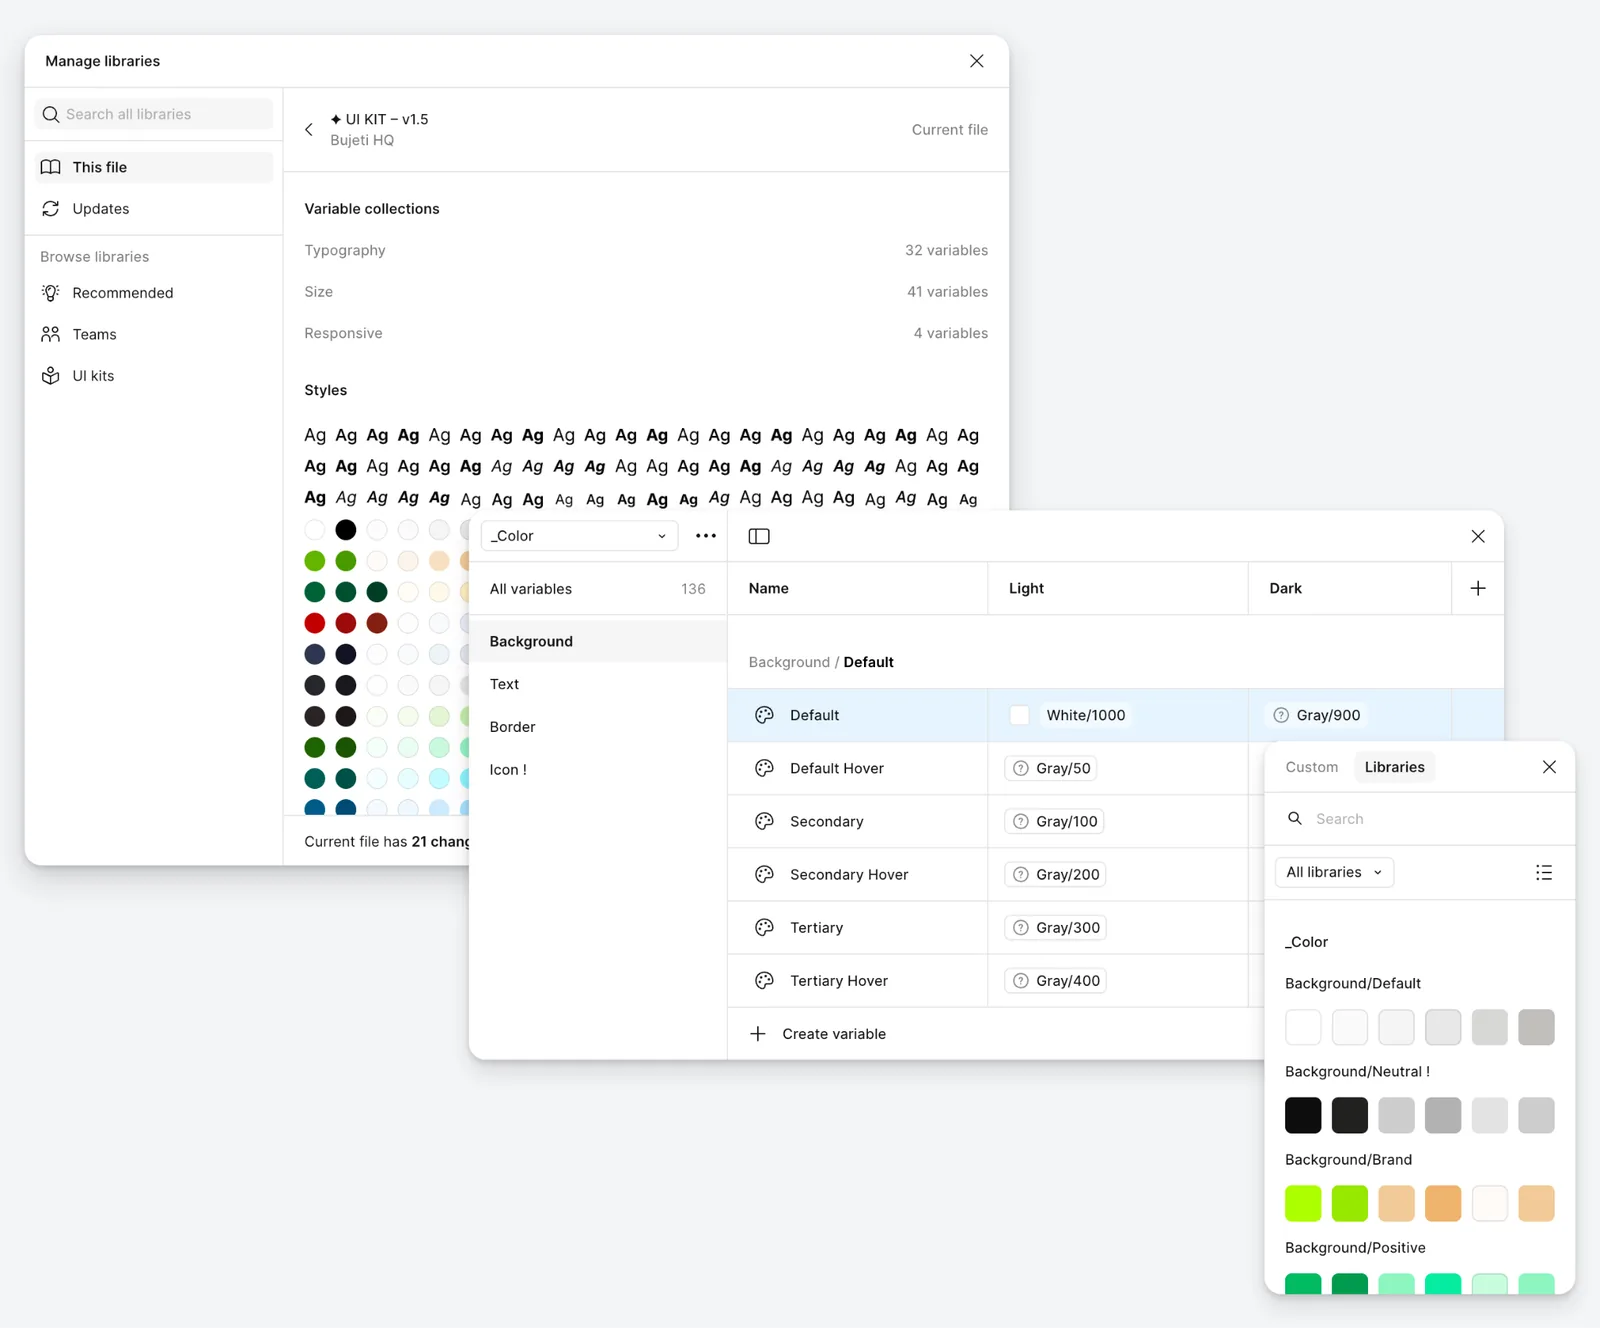The width and height of the screenshot is (1600, 1328).
Task: Select the Text variable group
Action: tap(597, 684)
